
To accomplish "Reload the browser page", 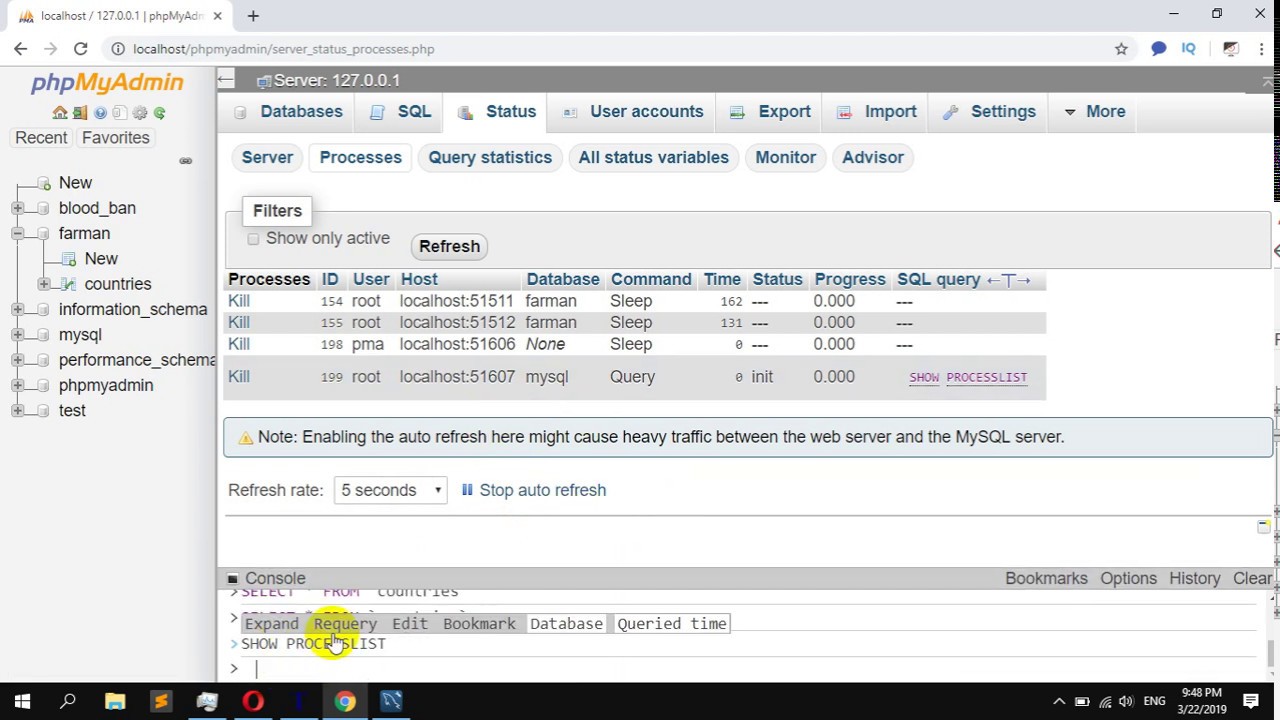I will pyautogui.click(x=80, y=49).
